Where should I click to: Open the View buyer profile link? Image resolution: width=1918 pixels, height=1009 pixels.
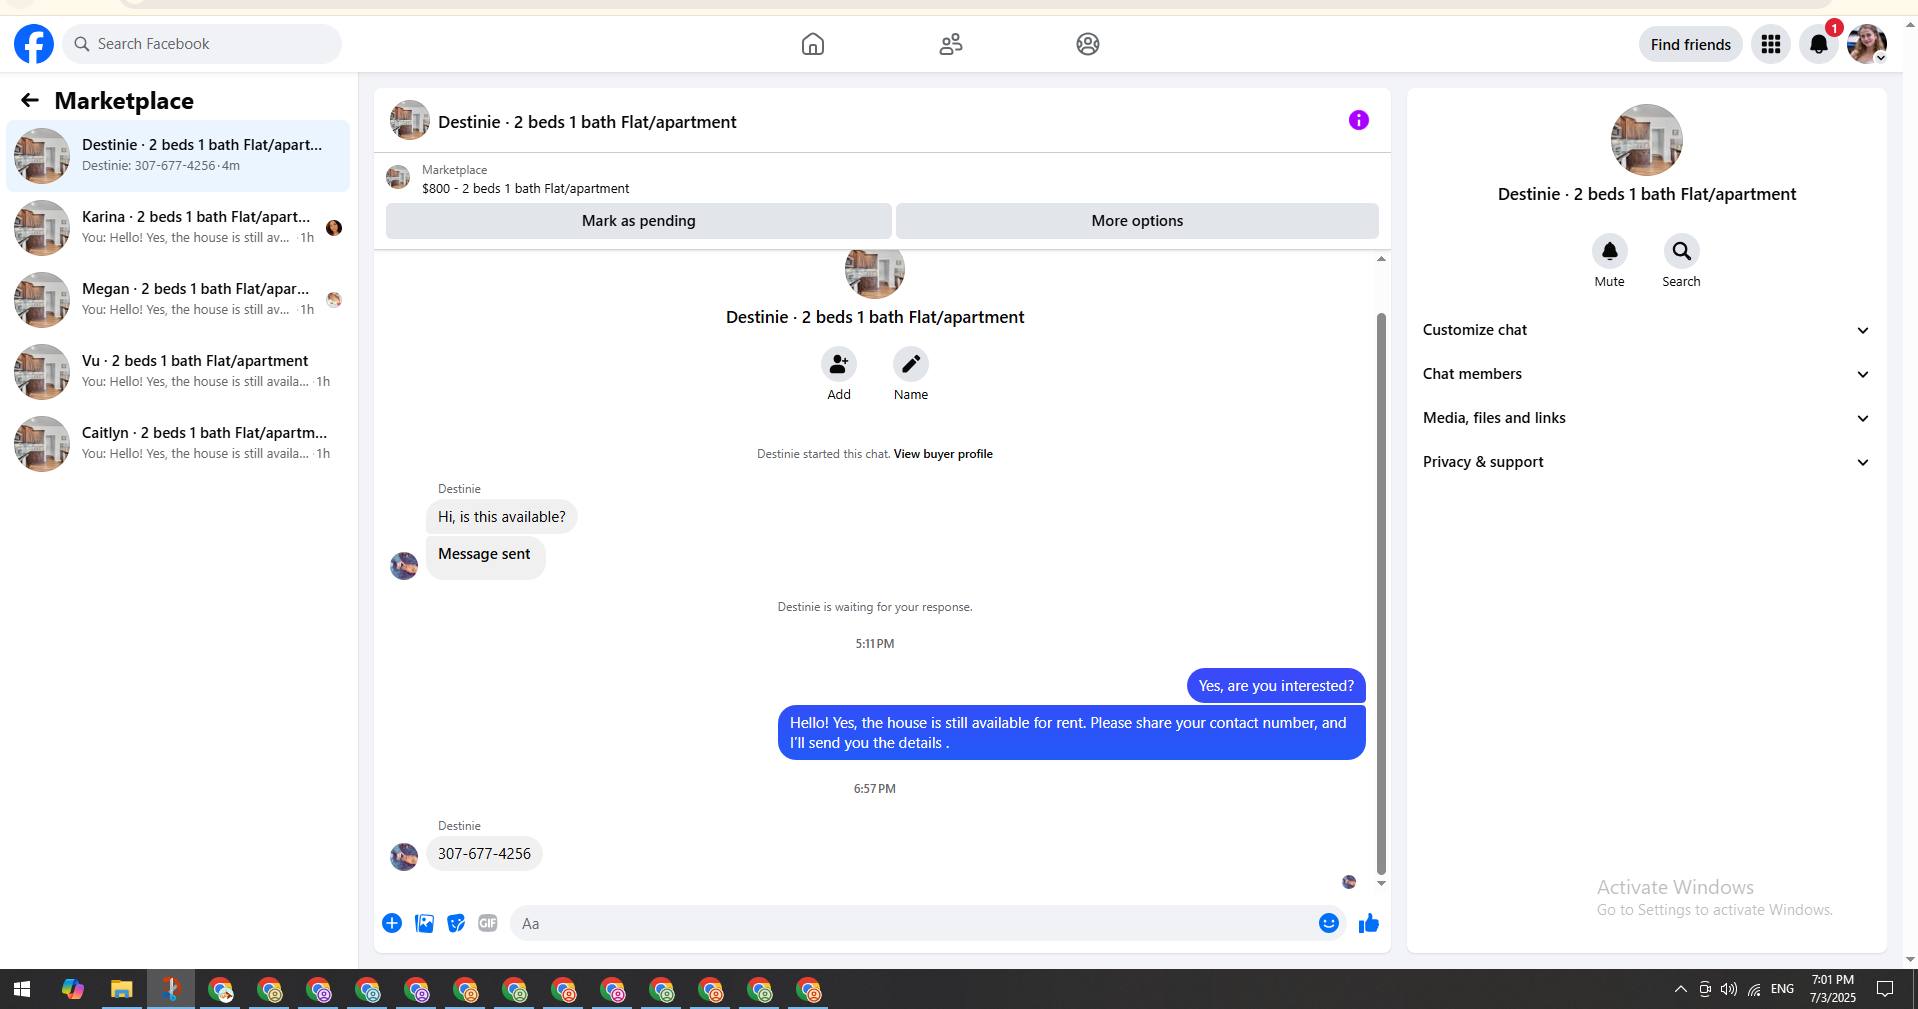click(x=943, y=454)
